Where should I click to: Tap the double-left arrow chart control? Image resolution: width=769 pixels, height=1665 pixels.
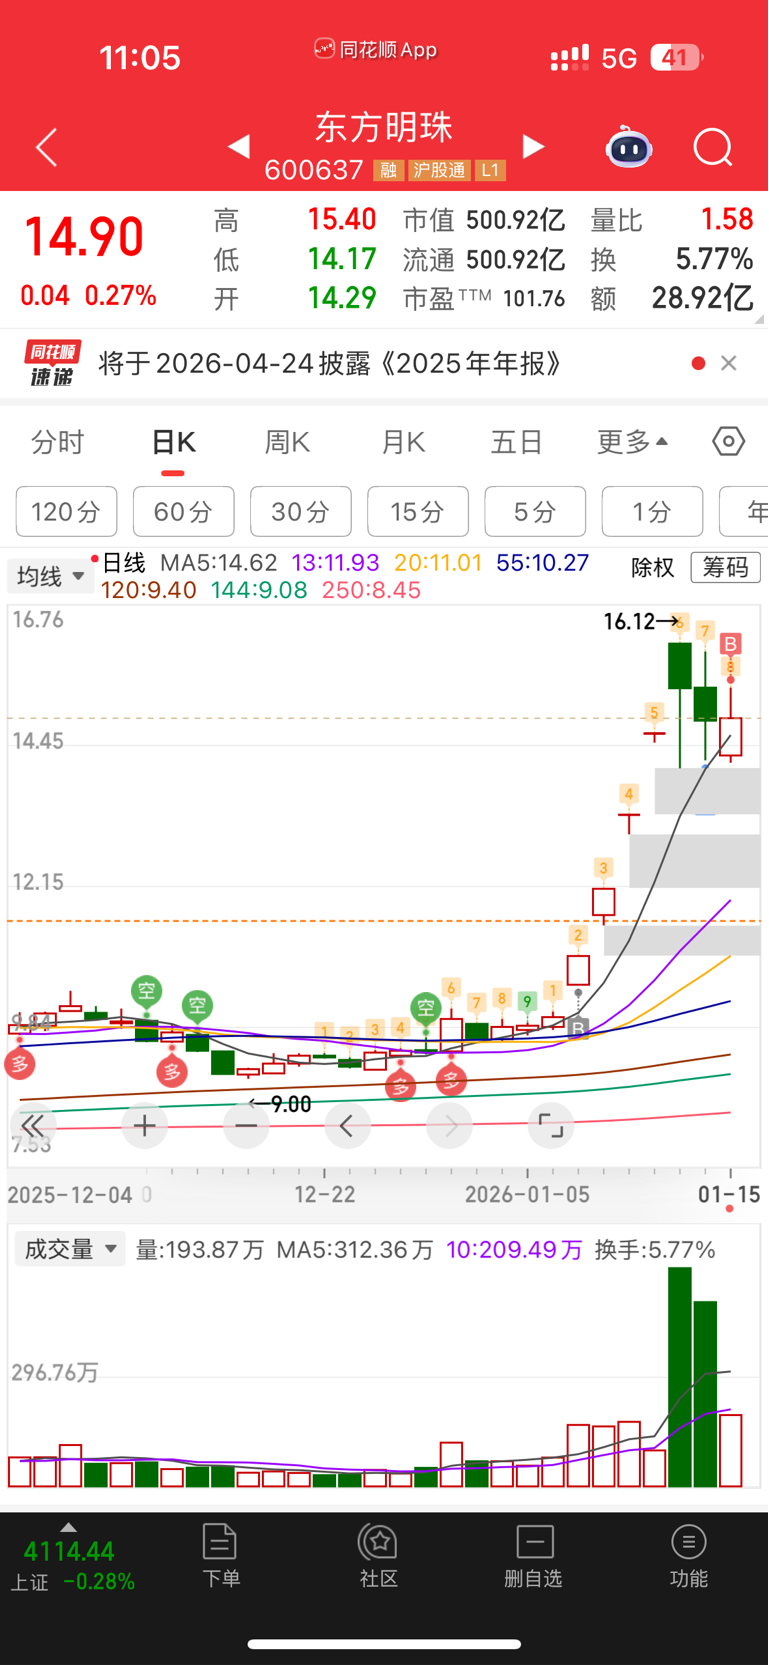pos(32,1126)
